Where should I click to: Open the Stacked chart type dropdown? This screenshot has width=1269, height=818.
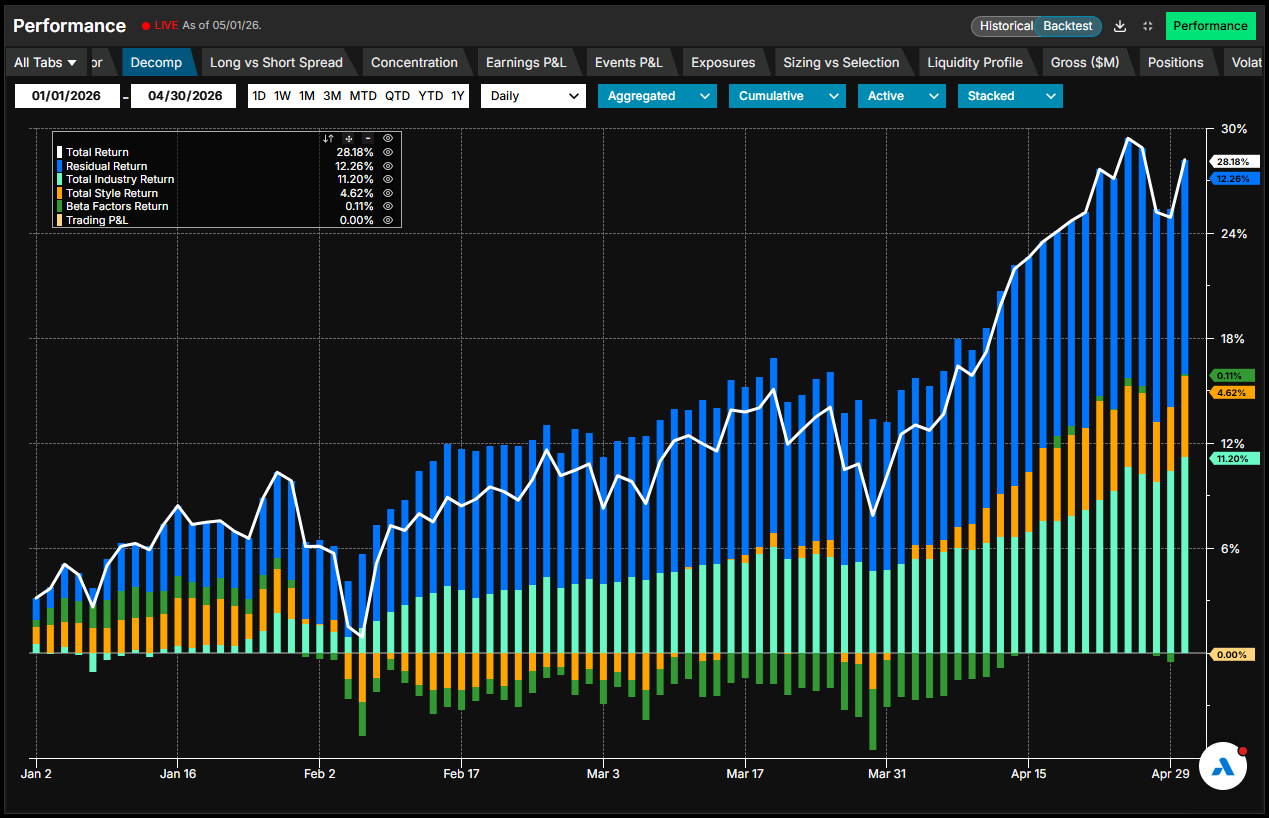1010,96
